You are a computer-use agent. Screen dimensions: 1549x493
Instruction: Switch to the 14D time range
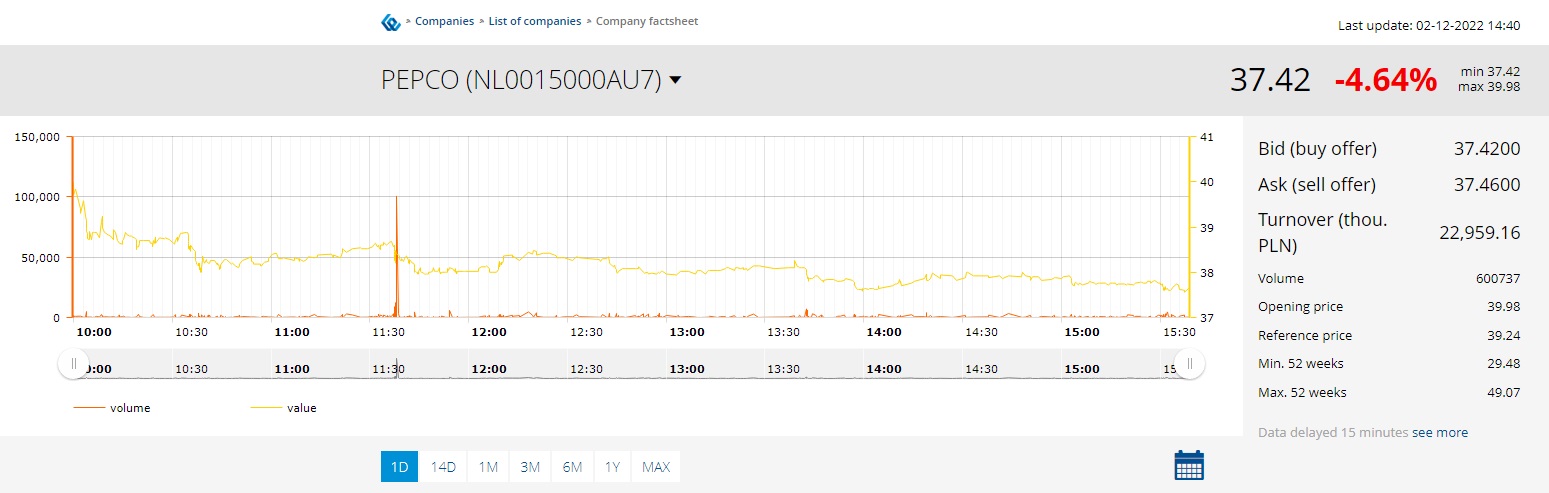click(443, 466)
